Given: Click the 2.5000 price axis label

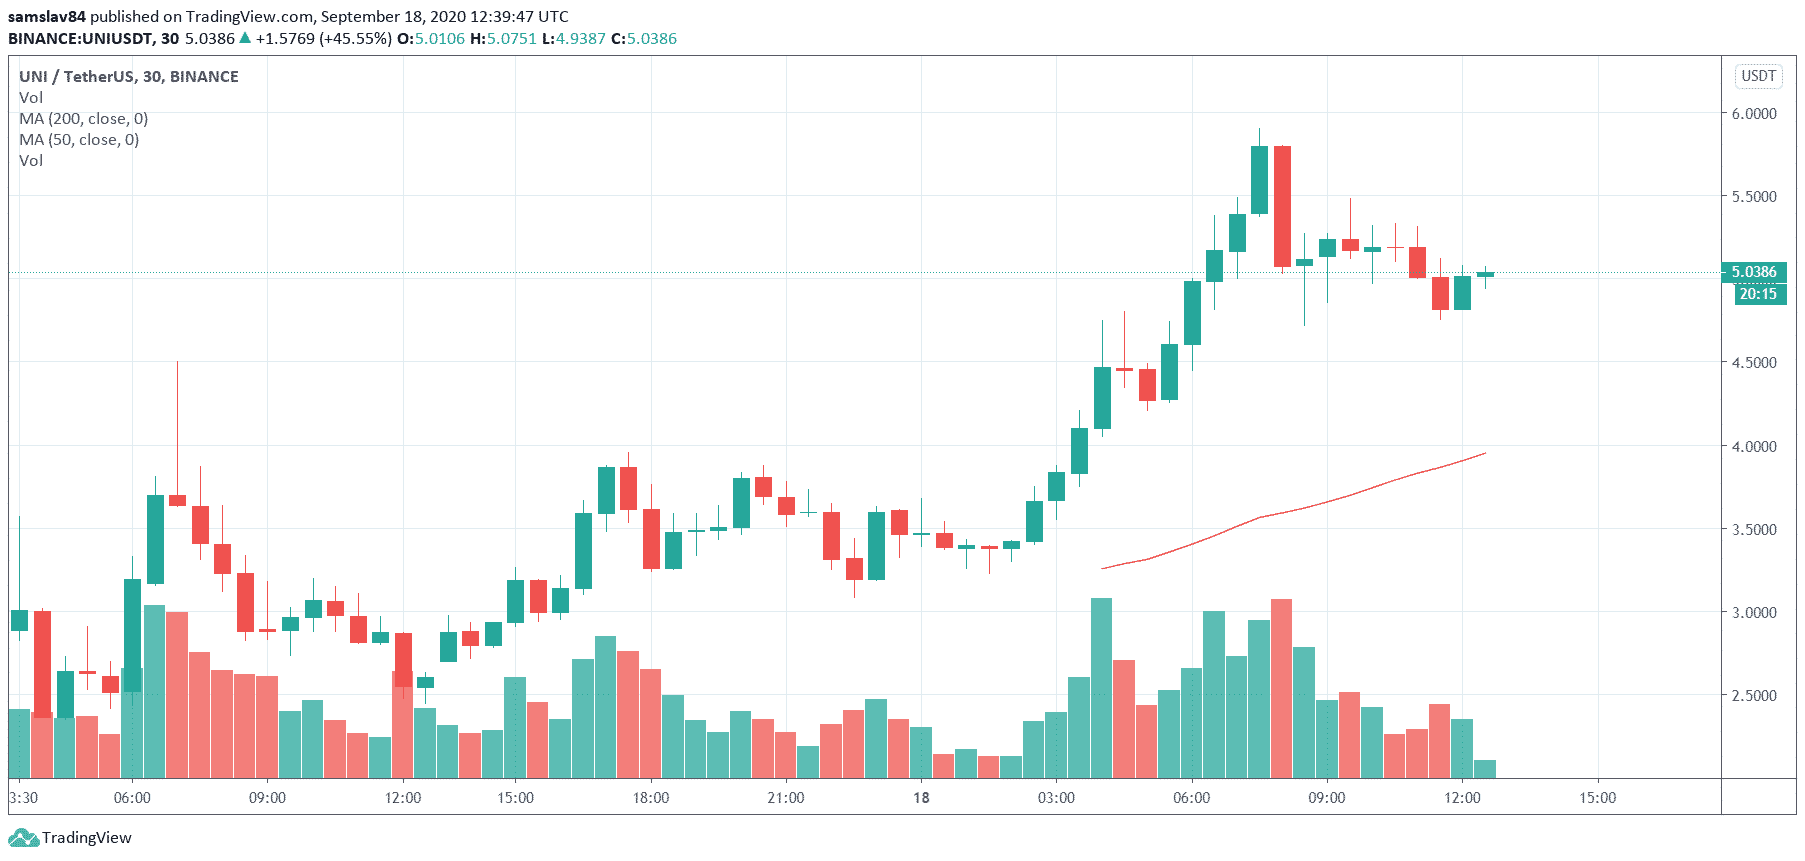Looking at the screenshot, I should (1754, 696).
